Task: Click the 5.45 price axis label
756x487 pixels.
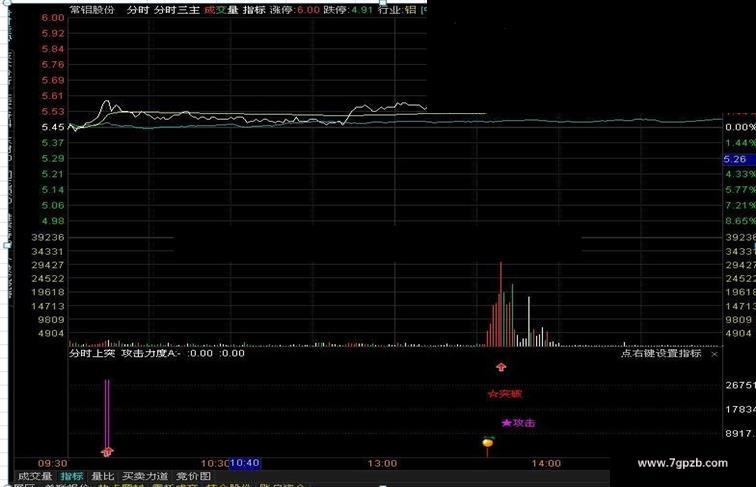Action: 53,127
